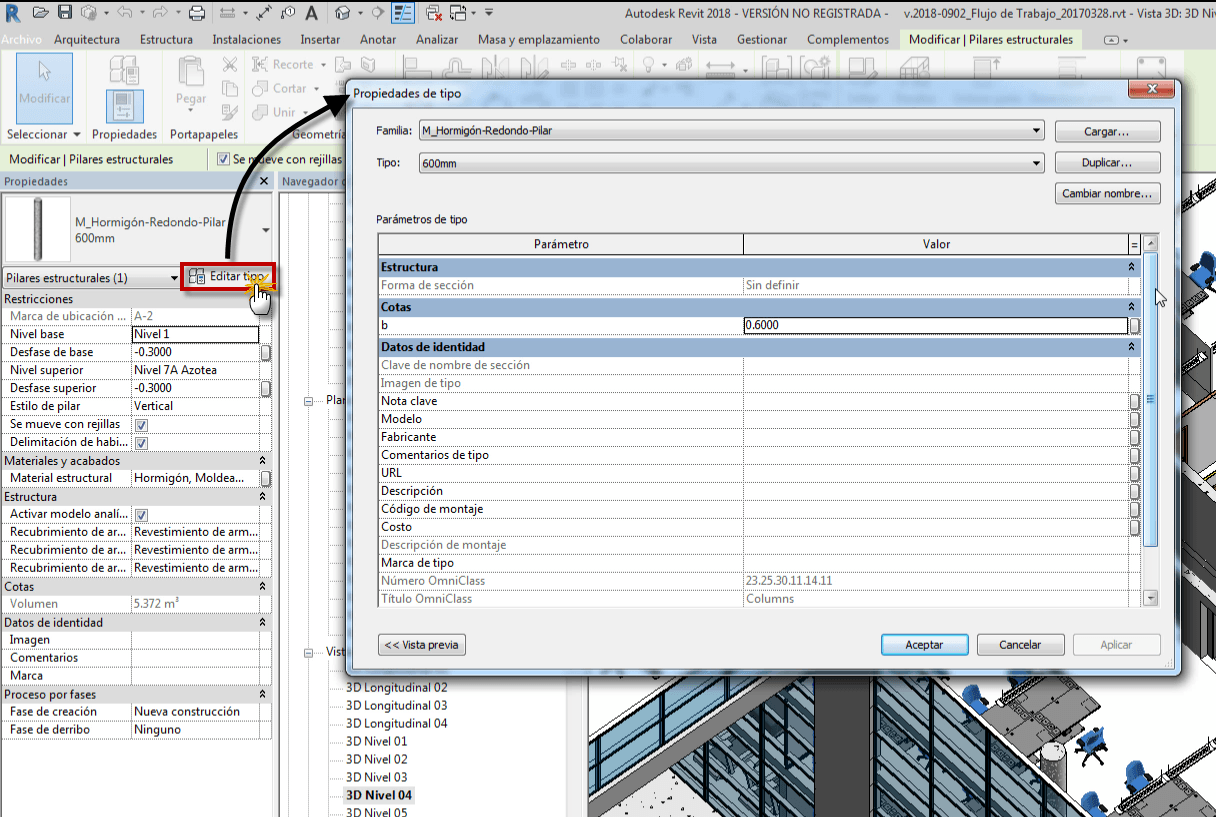Open the Archivo menu tab
The width and height of the screenshot is (1216, 817).
(x=22, y=40)
